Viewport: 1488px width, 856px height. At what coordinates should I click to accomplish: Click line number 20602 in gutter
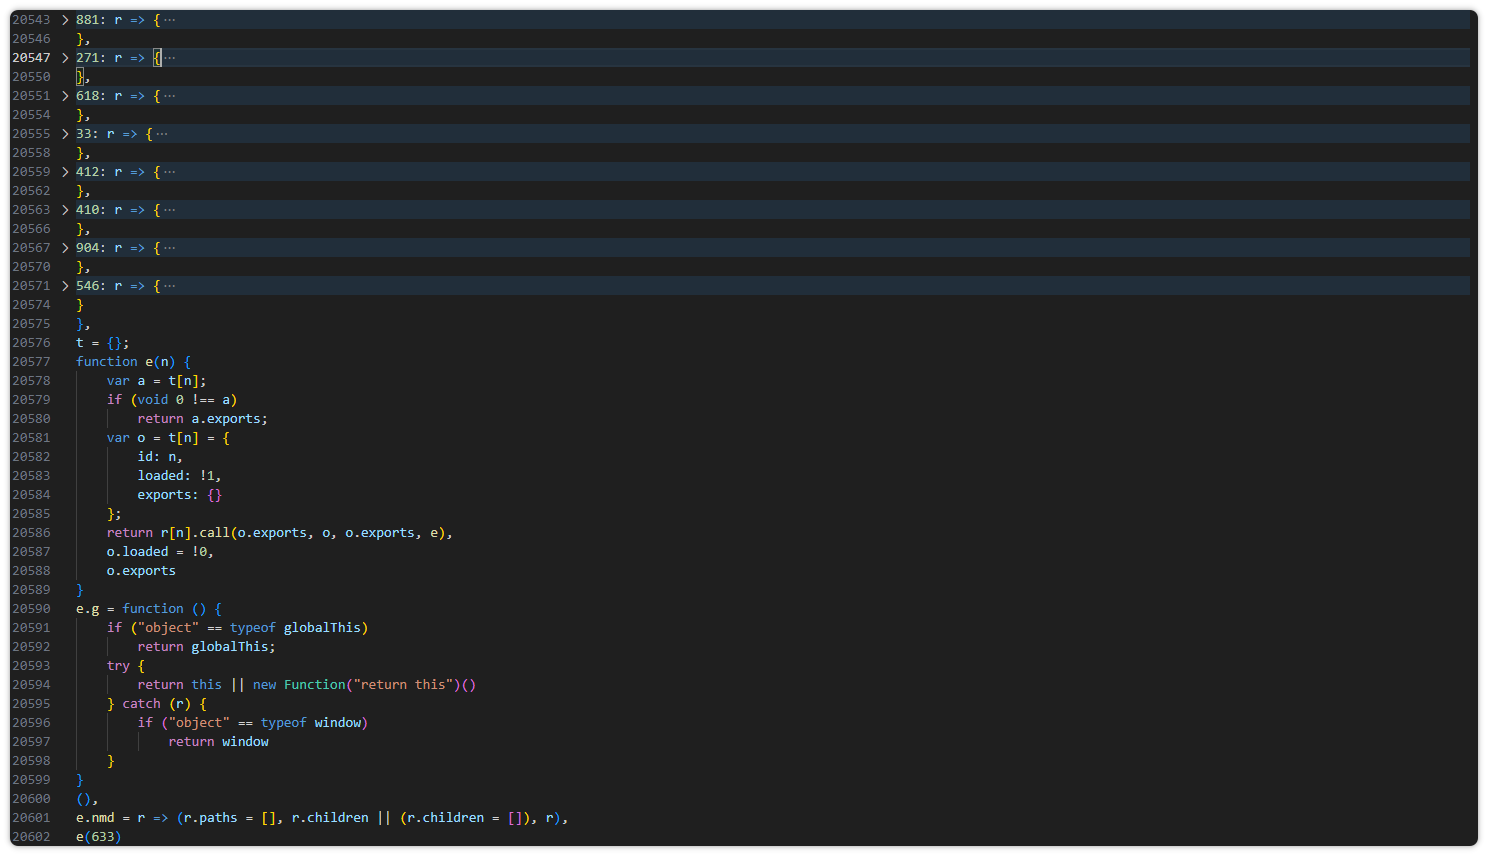[x=31, y=837]
